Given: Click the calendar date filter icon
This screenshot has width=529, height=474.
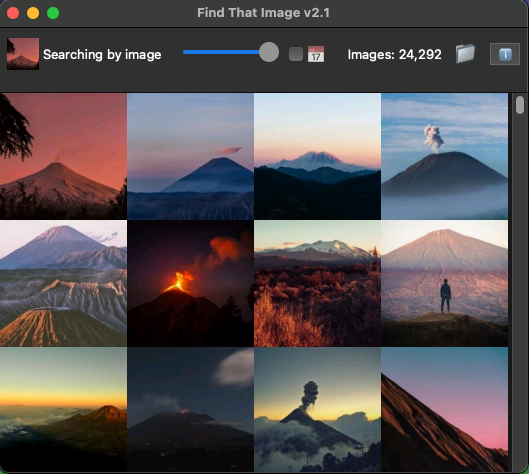Looking at the screenshot, I should (316, 54).
